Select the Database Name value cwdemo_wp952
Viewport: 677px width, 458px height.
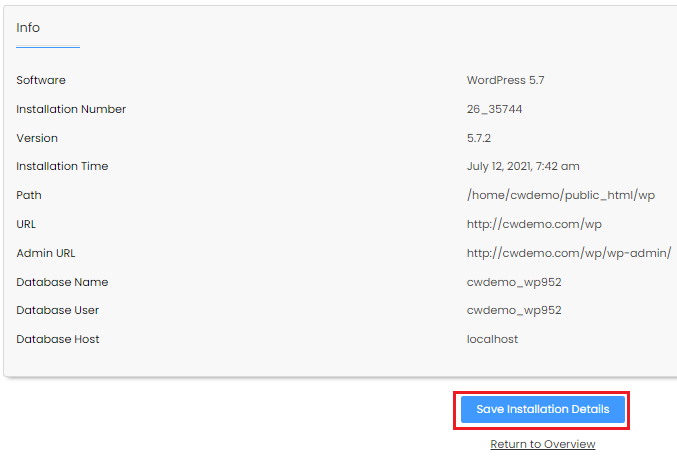click(x=513, y=282)
